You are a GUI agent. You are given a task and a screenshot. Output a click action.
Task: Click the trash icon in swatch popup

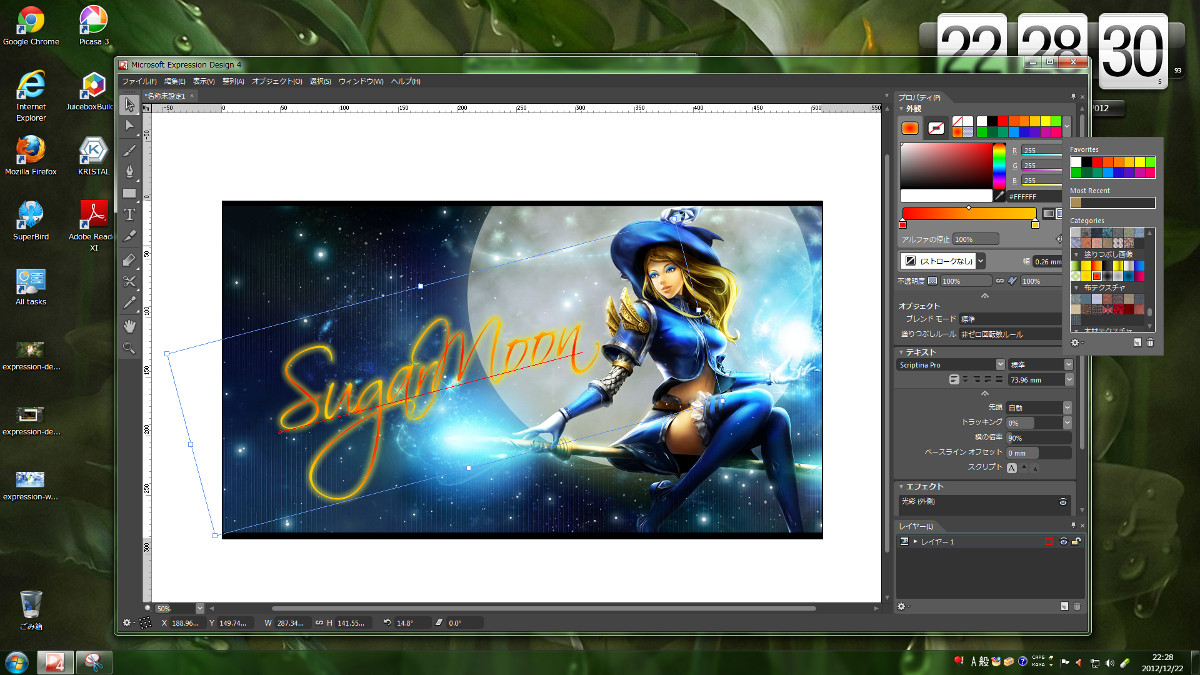coord(1150,342)
